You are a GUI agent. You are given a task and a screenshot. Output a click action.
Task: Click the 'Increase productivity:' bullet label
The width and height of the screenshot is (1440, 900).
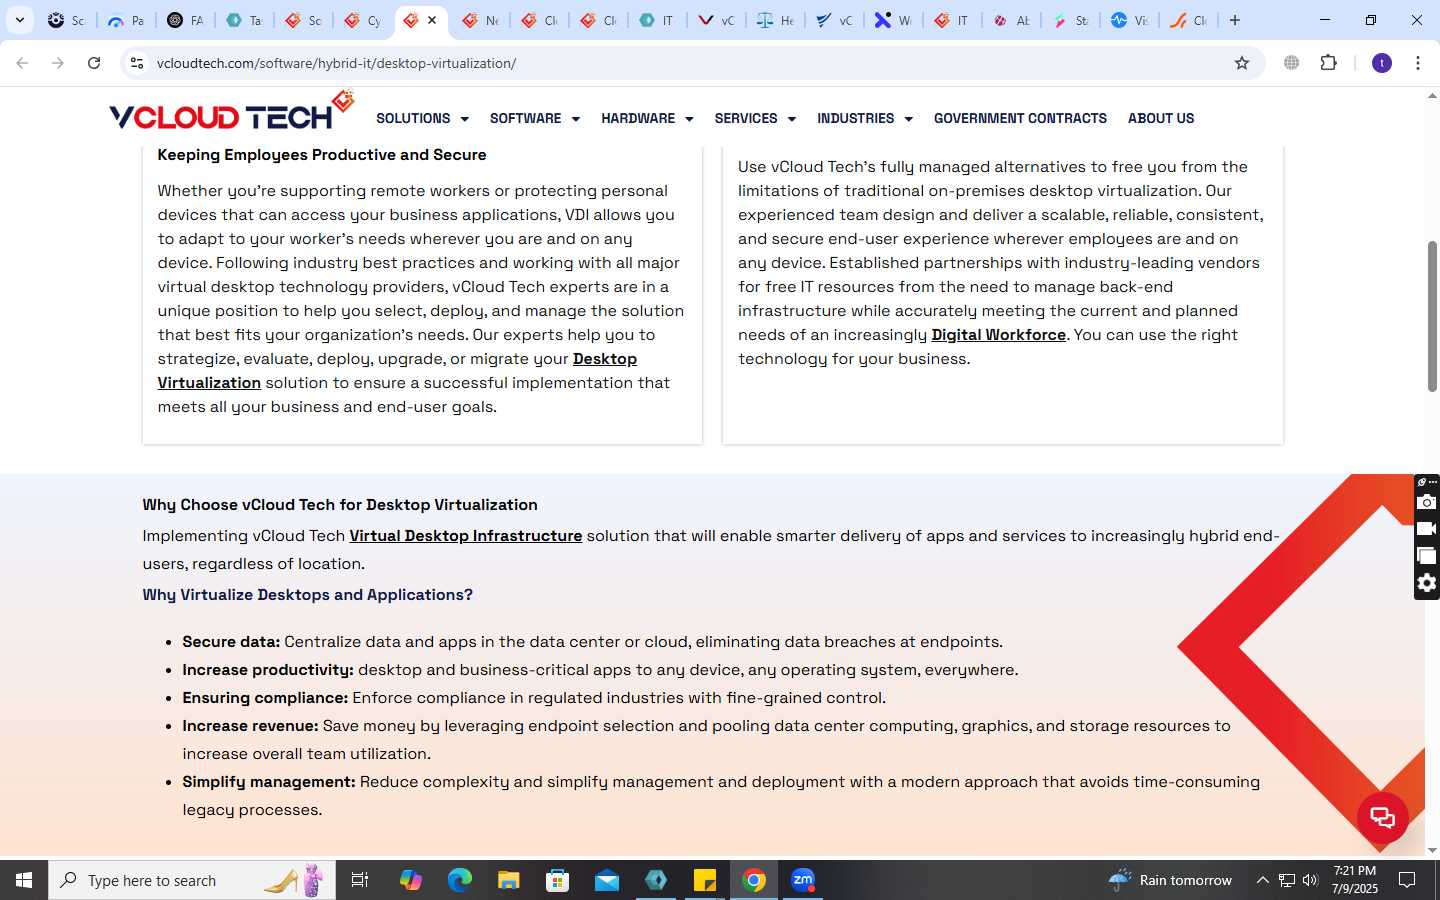(x=268, y=670)
